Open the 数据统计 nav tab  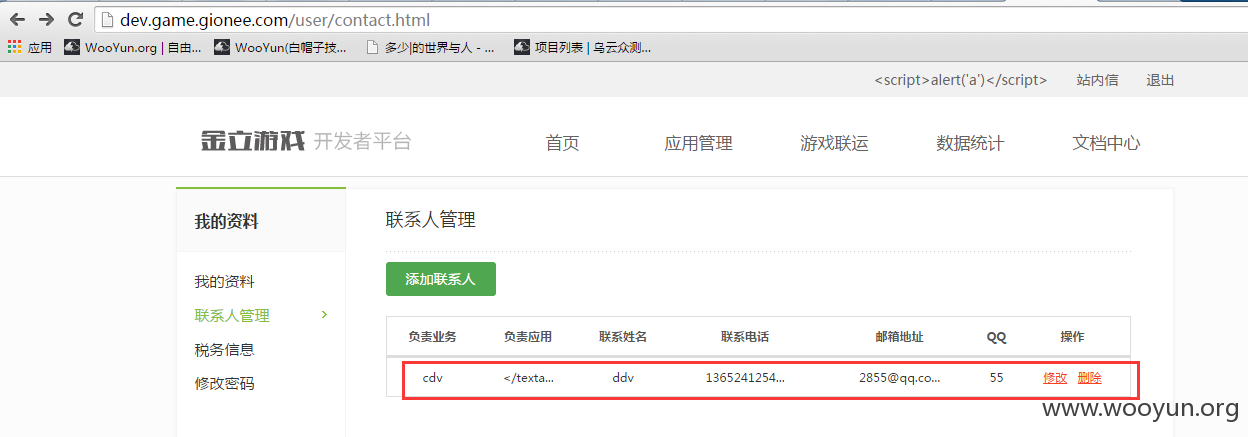point(970,143)
